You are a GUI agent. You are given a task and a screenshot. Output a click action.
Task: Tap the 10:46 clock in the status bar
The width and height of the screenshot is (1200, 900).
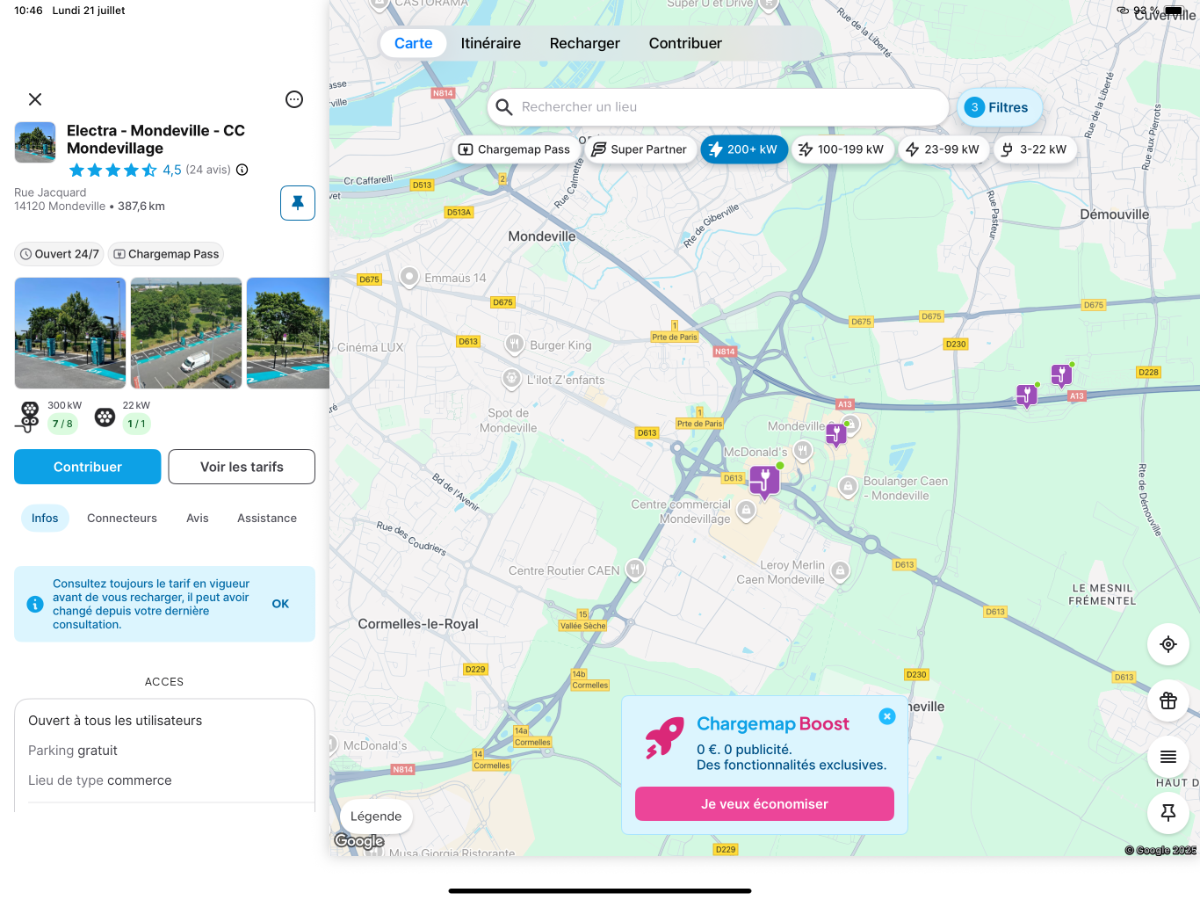[28, 10]
